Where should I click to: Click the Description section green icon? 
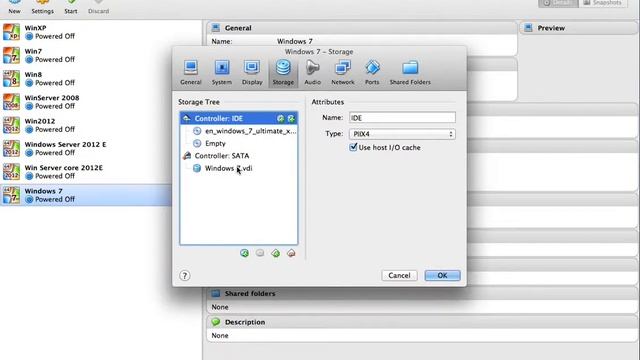click(x=216, y=322)
